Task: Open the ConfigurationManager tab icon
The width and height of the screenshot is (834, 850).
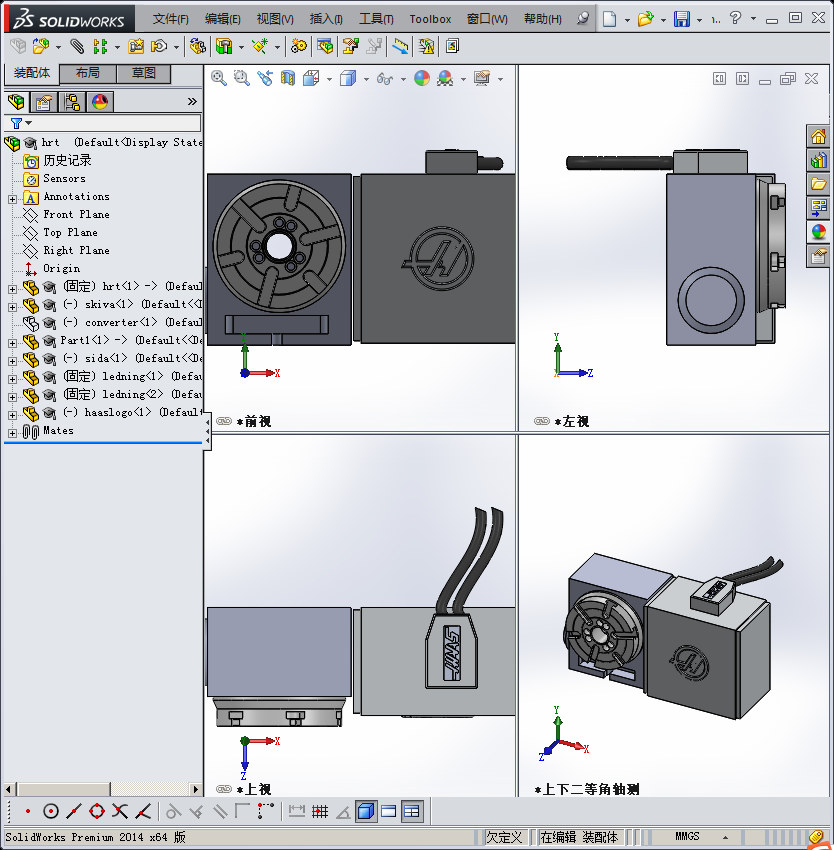Action: tap(72, 102)
